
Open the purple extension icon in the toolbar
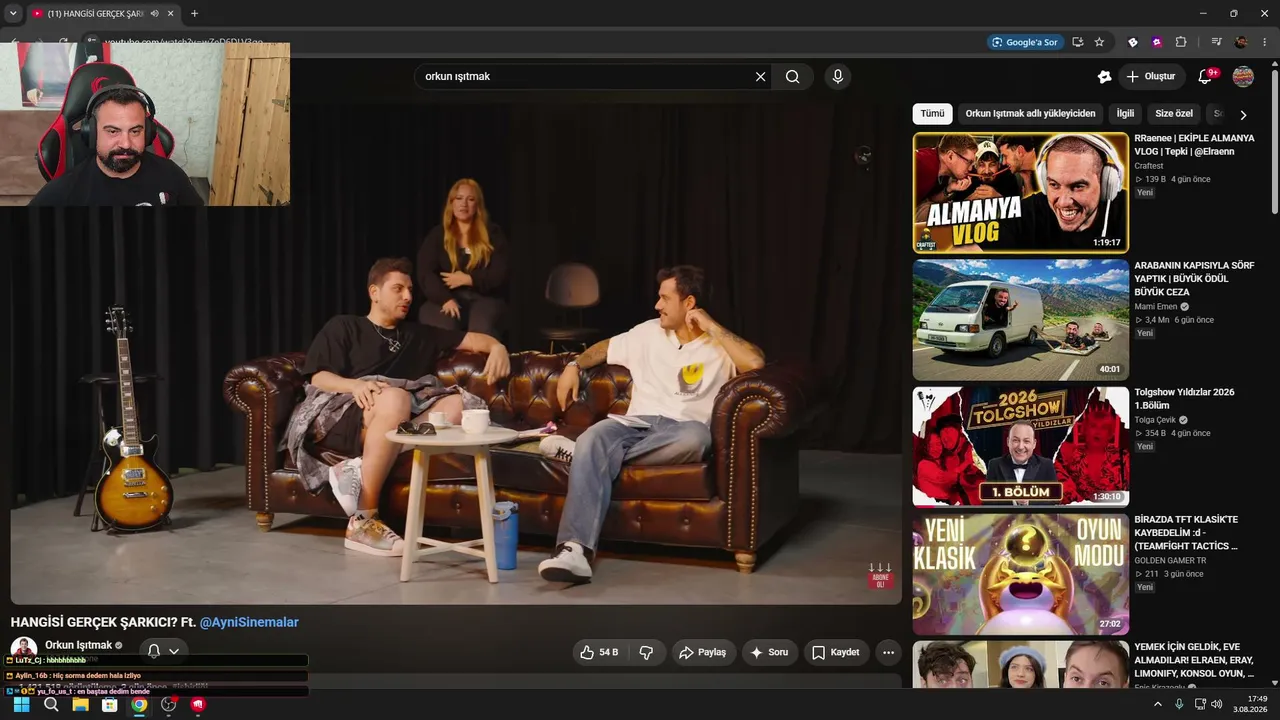(x=1156, y=42)
